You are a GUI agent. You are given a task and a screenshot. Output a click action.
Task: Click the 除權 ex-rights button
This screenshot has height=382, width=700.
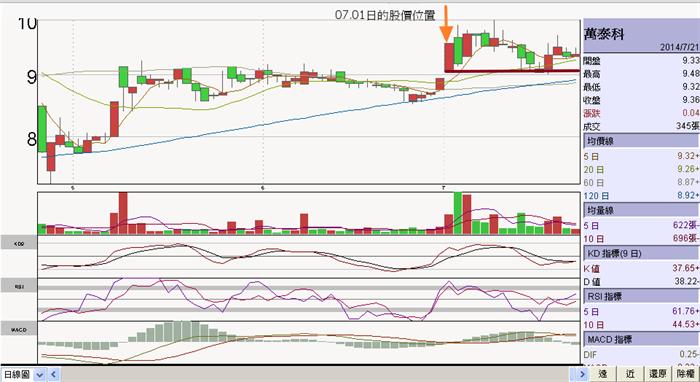coord(686,374)
